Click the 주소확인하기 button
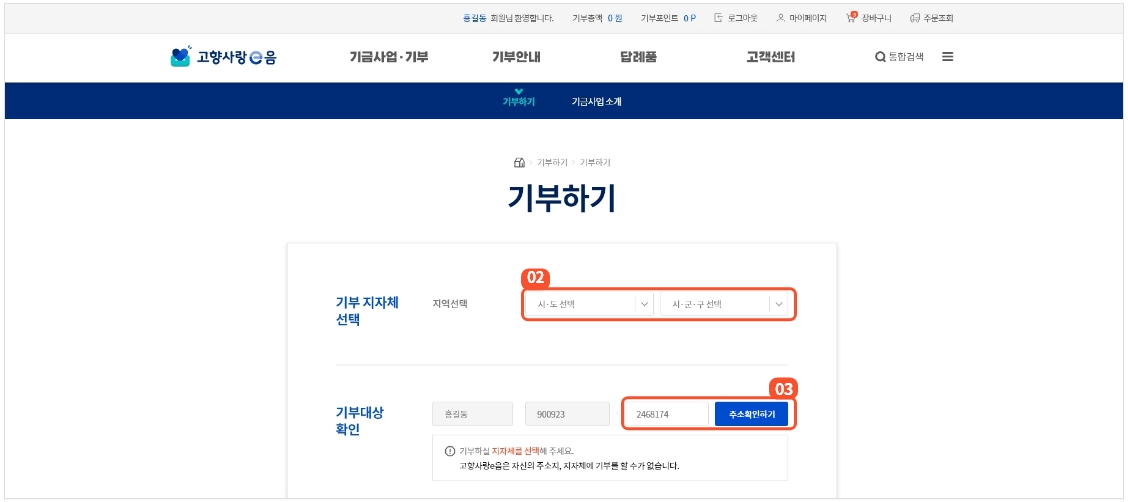The width and height of the screenshot is (1128, 502). tap(751, 414)
